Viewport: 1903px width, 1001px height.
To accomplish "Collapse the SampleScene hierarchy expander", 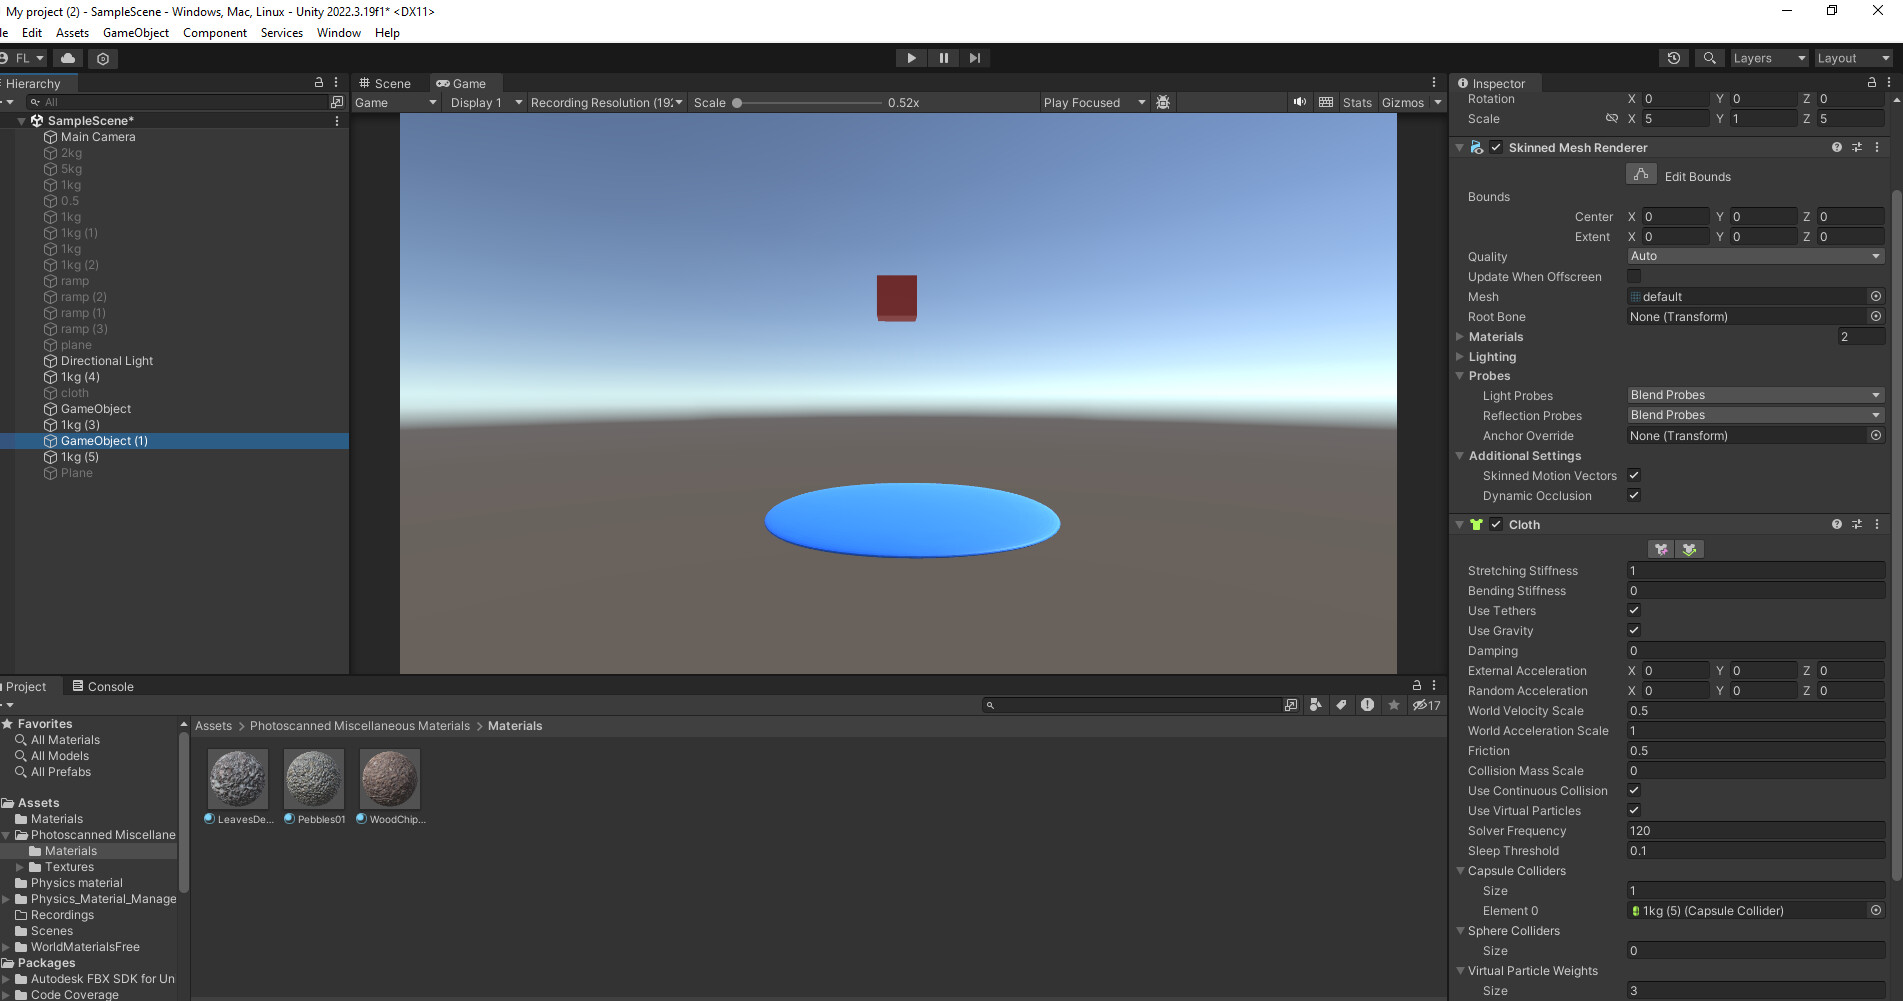I will (x=20, y=120).
